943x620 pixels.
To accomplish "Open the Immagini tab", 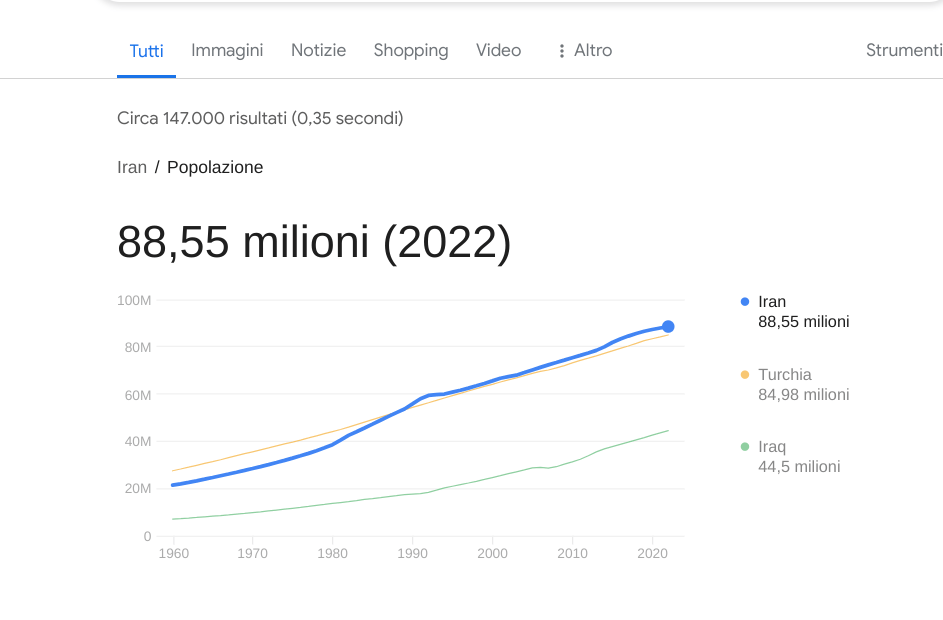I will 227,50.
